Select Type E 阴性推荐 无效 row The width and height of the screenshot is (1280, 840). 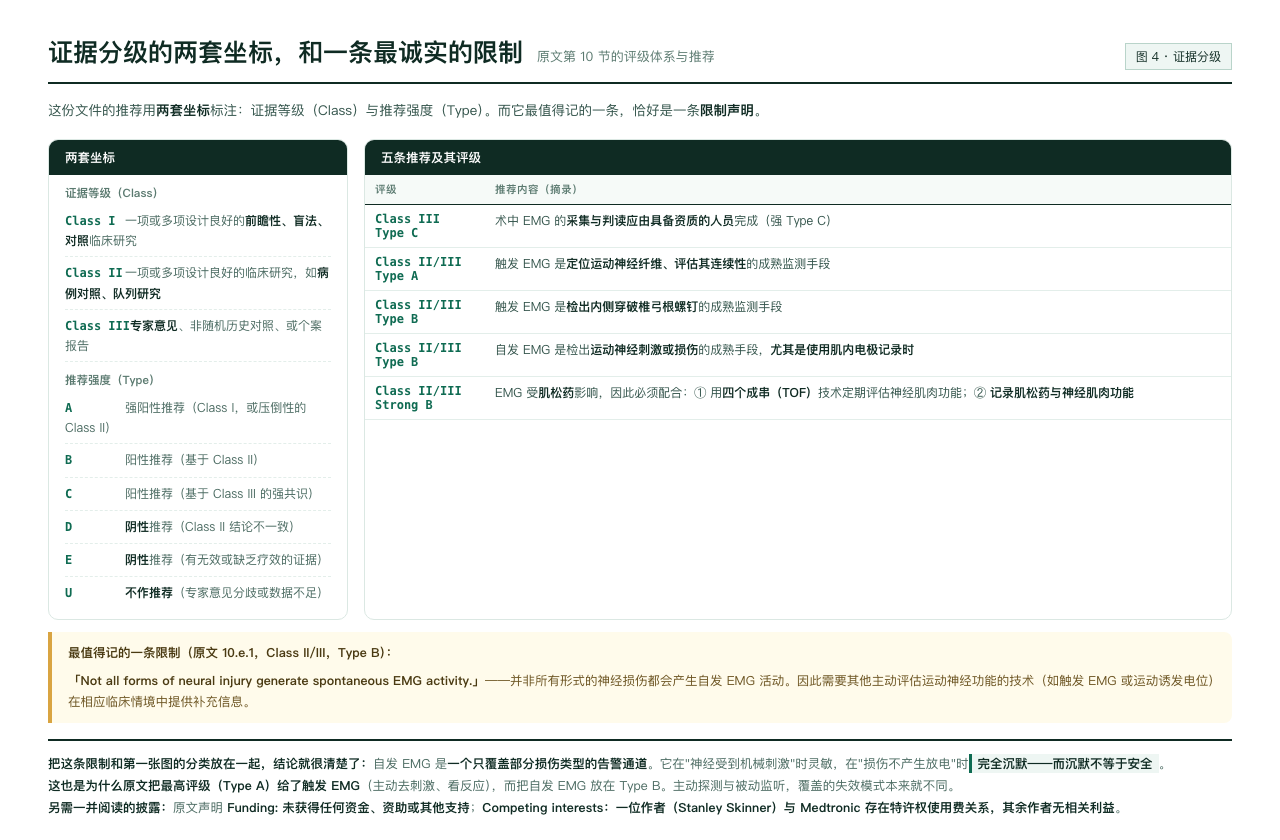[198, 560]
